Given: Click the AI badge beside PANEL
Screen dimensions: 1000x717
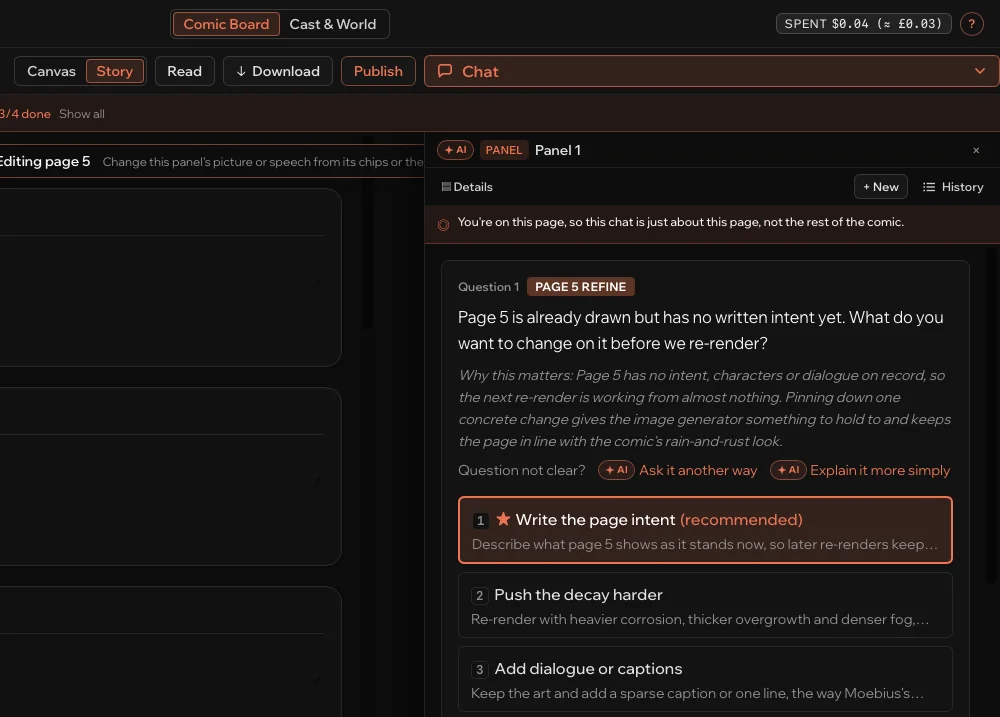Looking at the screenshot, I should pos(455,150).
